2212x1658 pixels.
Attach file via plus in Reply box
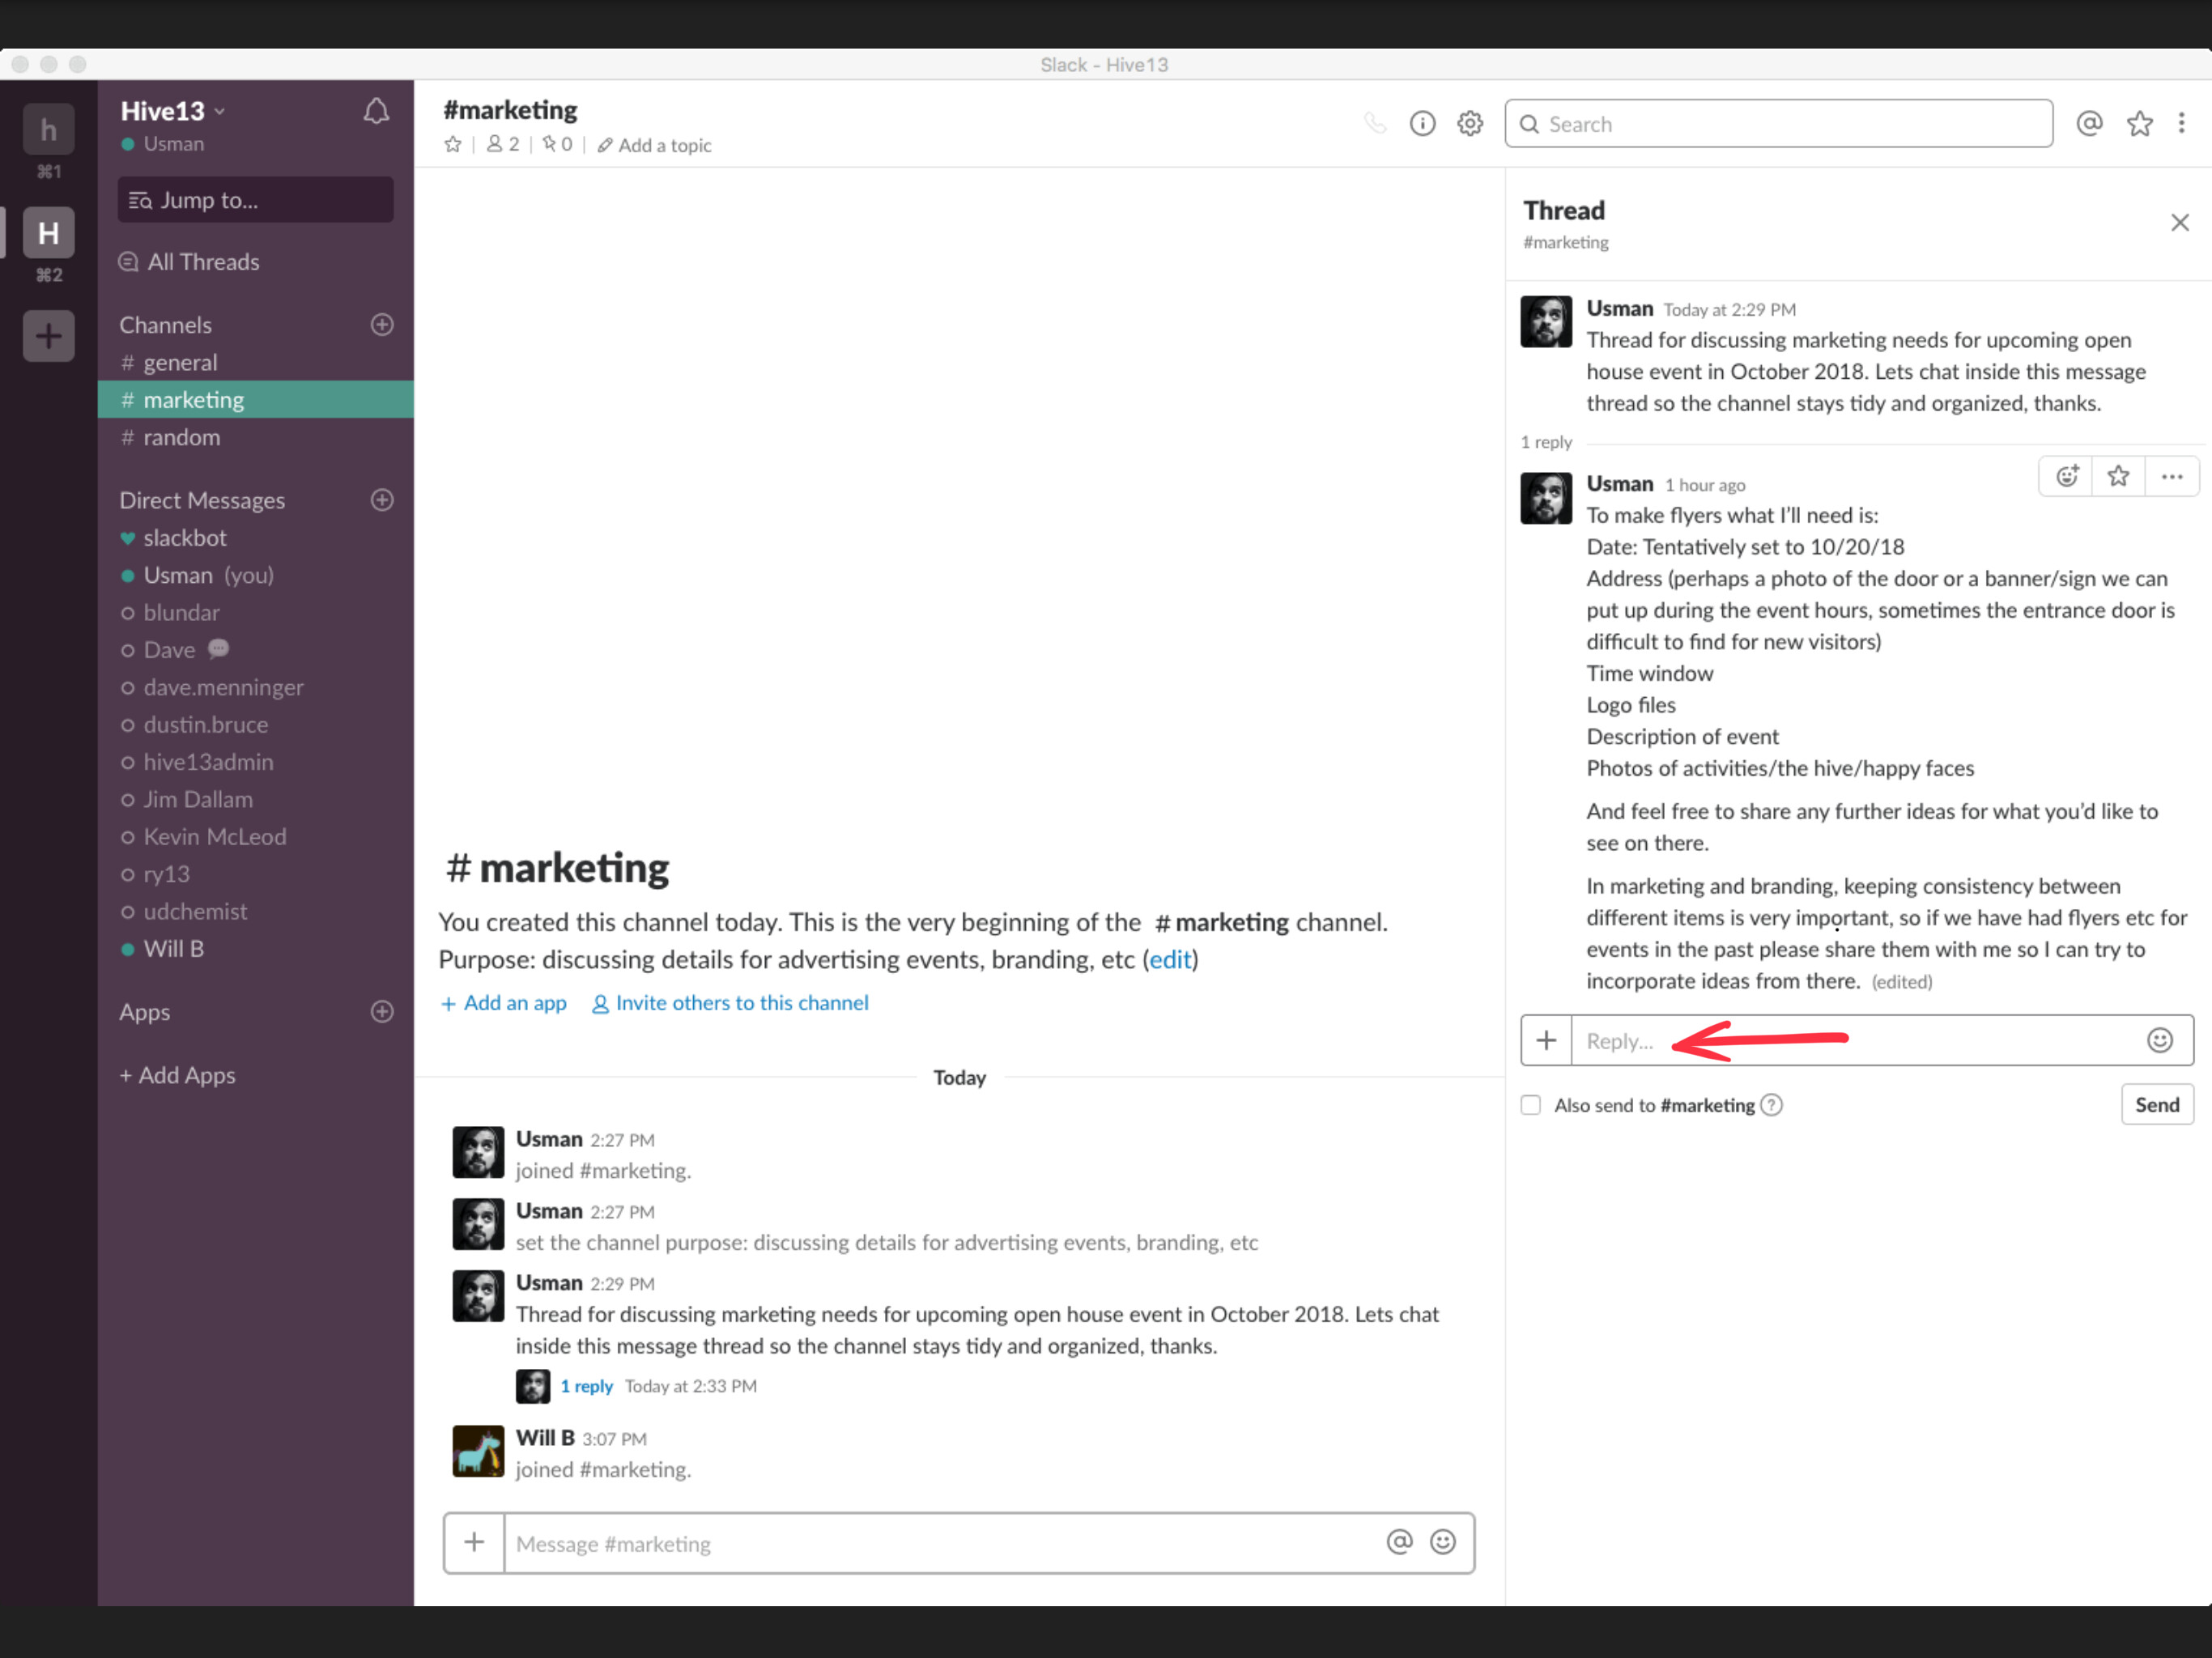(x=1546, y=1040)
